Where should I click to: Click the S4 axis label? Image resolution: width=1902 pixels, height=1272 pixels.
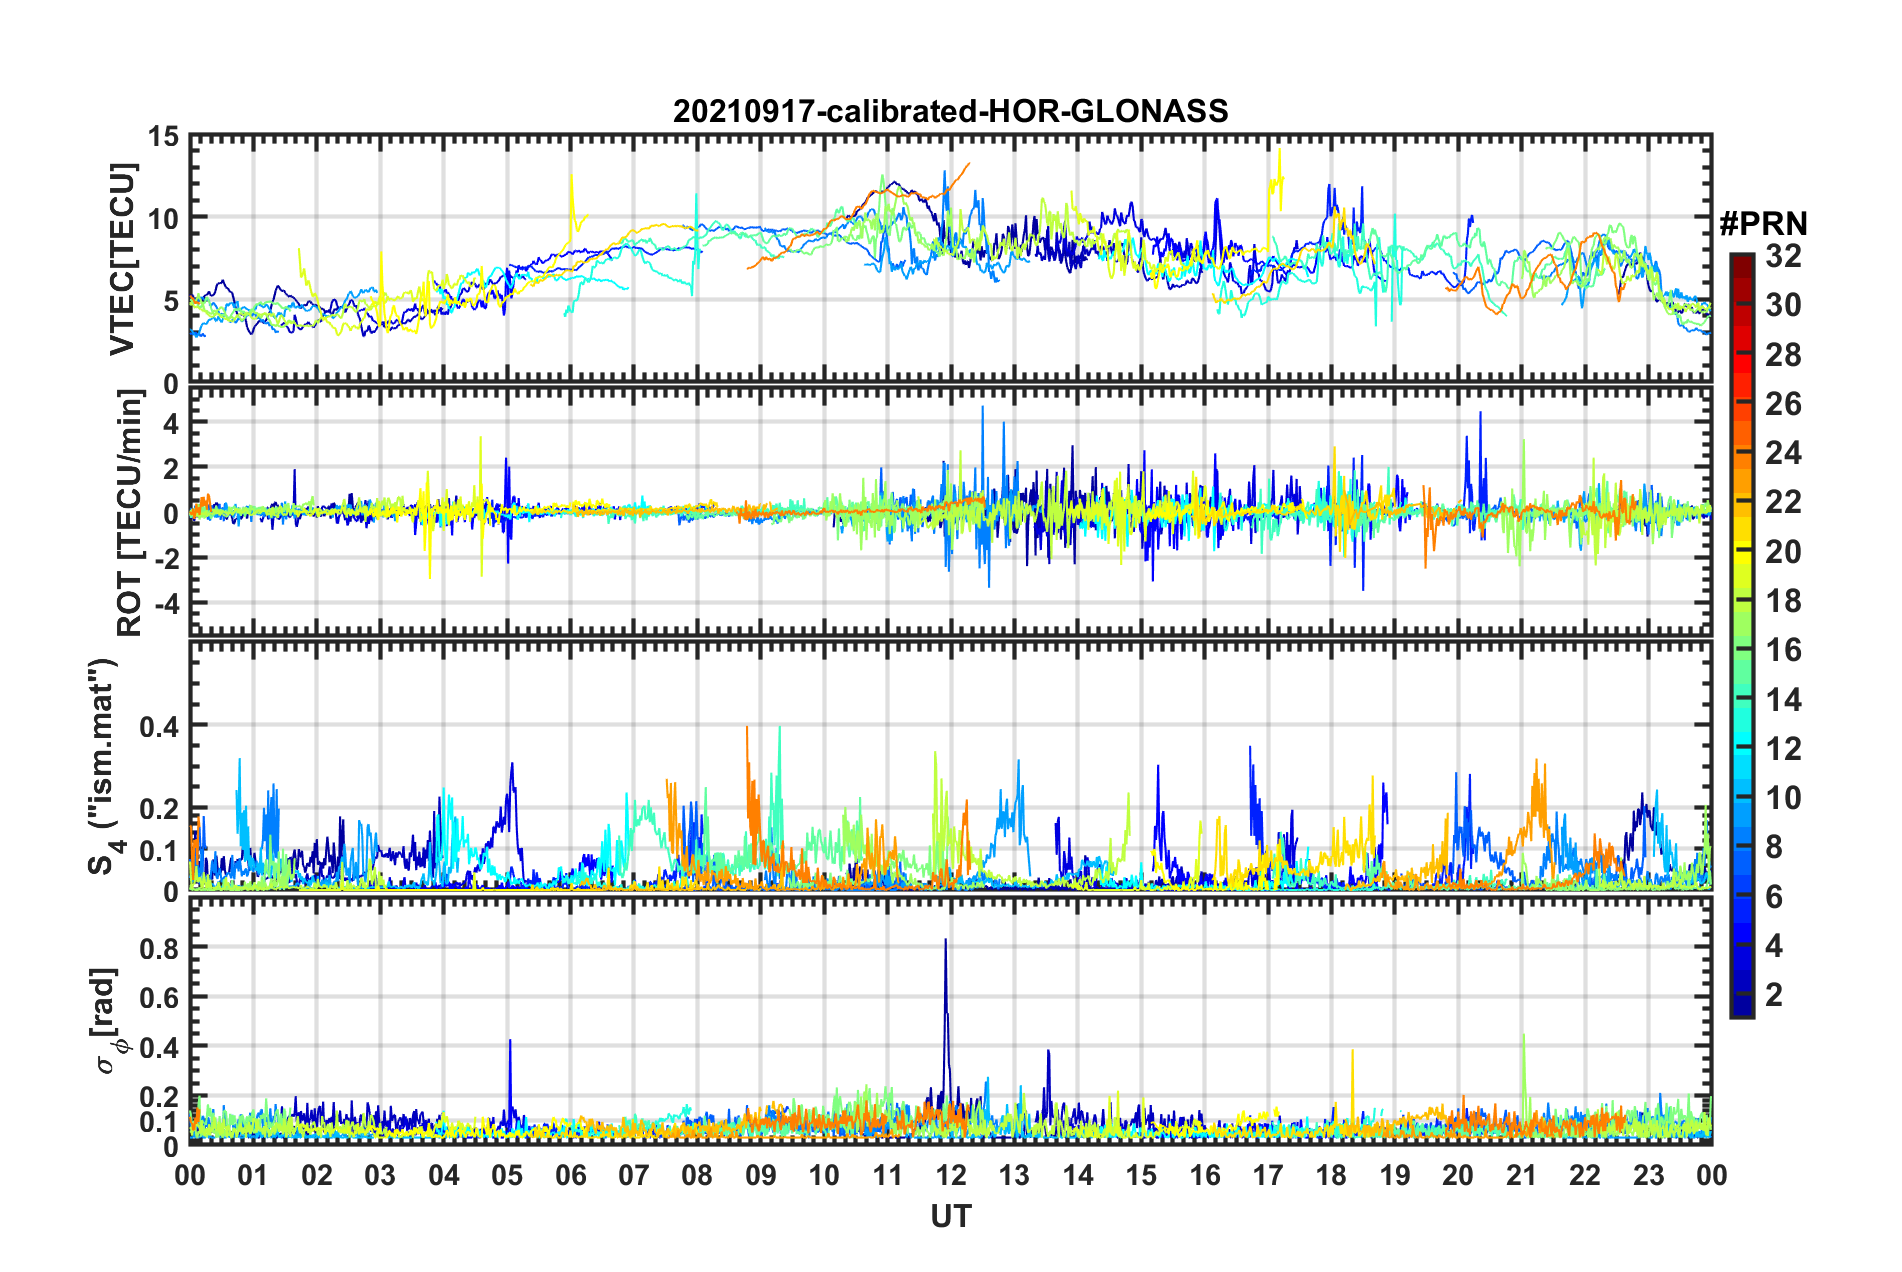click(x=103, y=766)
